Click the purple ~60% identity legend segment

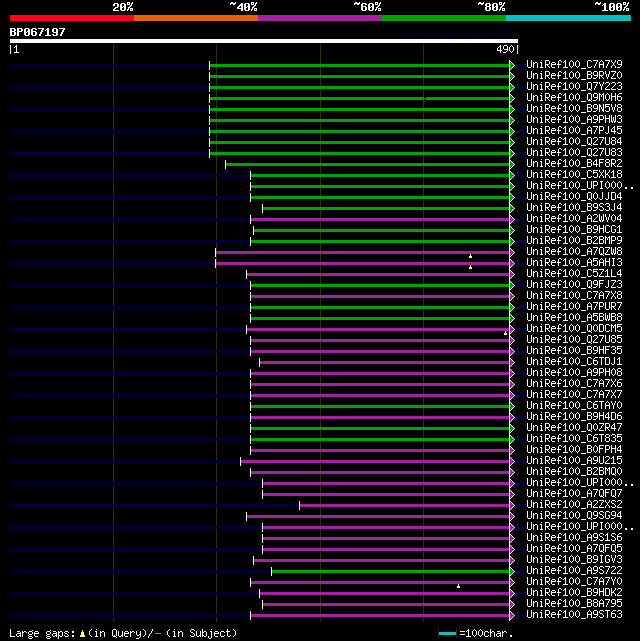click(320, 18)
